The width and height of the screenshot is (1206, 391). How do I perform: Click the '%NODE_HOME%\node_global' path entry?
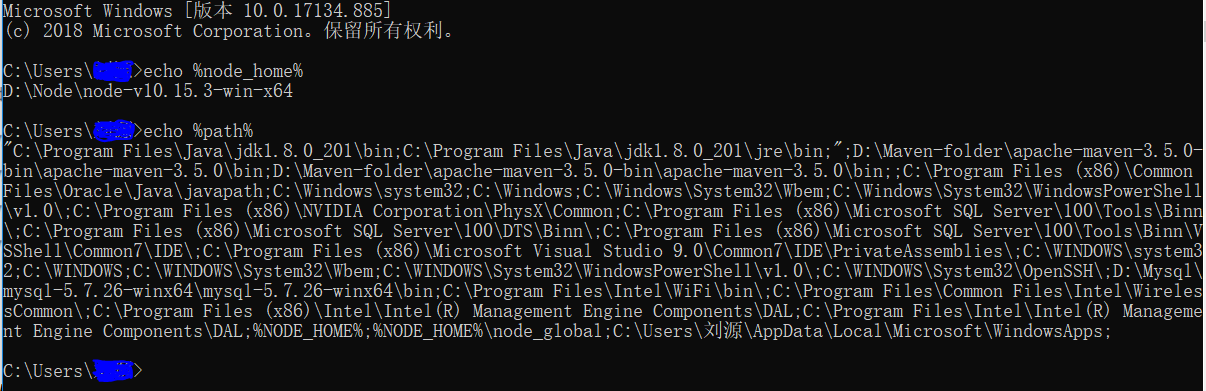[x=489, y=331]
